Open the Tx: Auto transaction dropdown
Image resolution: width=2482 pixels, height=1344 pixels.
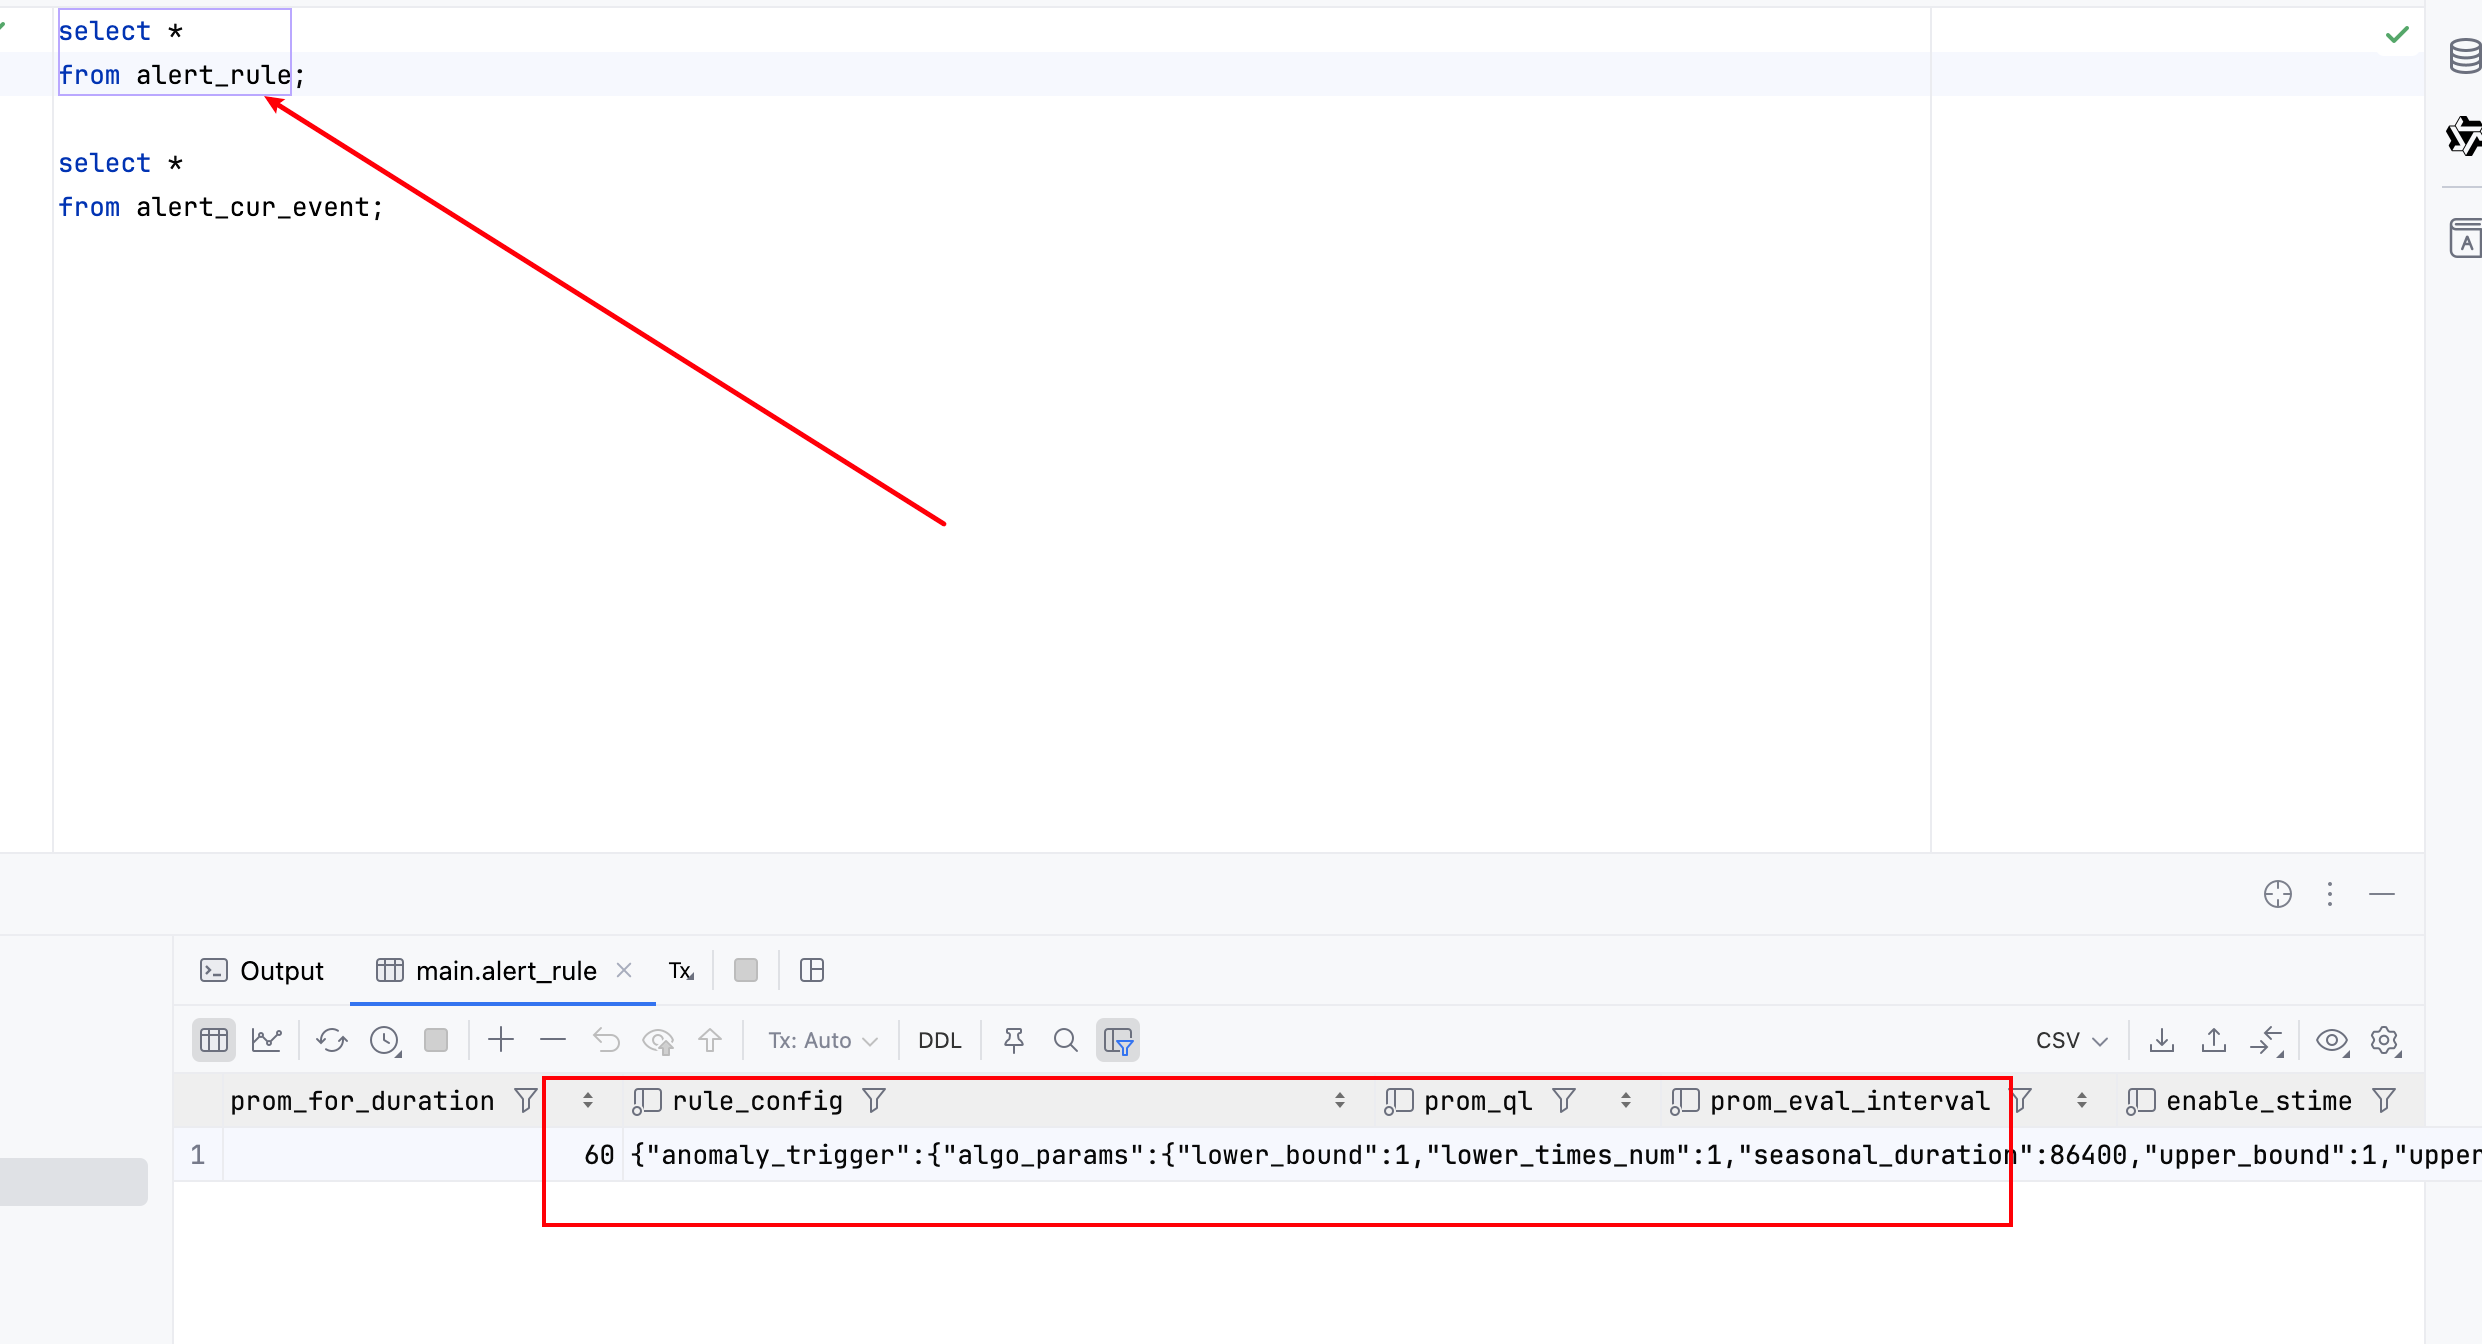pos(822,1040)
